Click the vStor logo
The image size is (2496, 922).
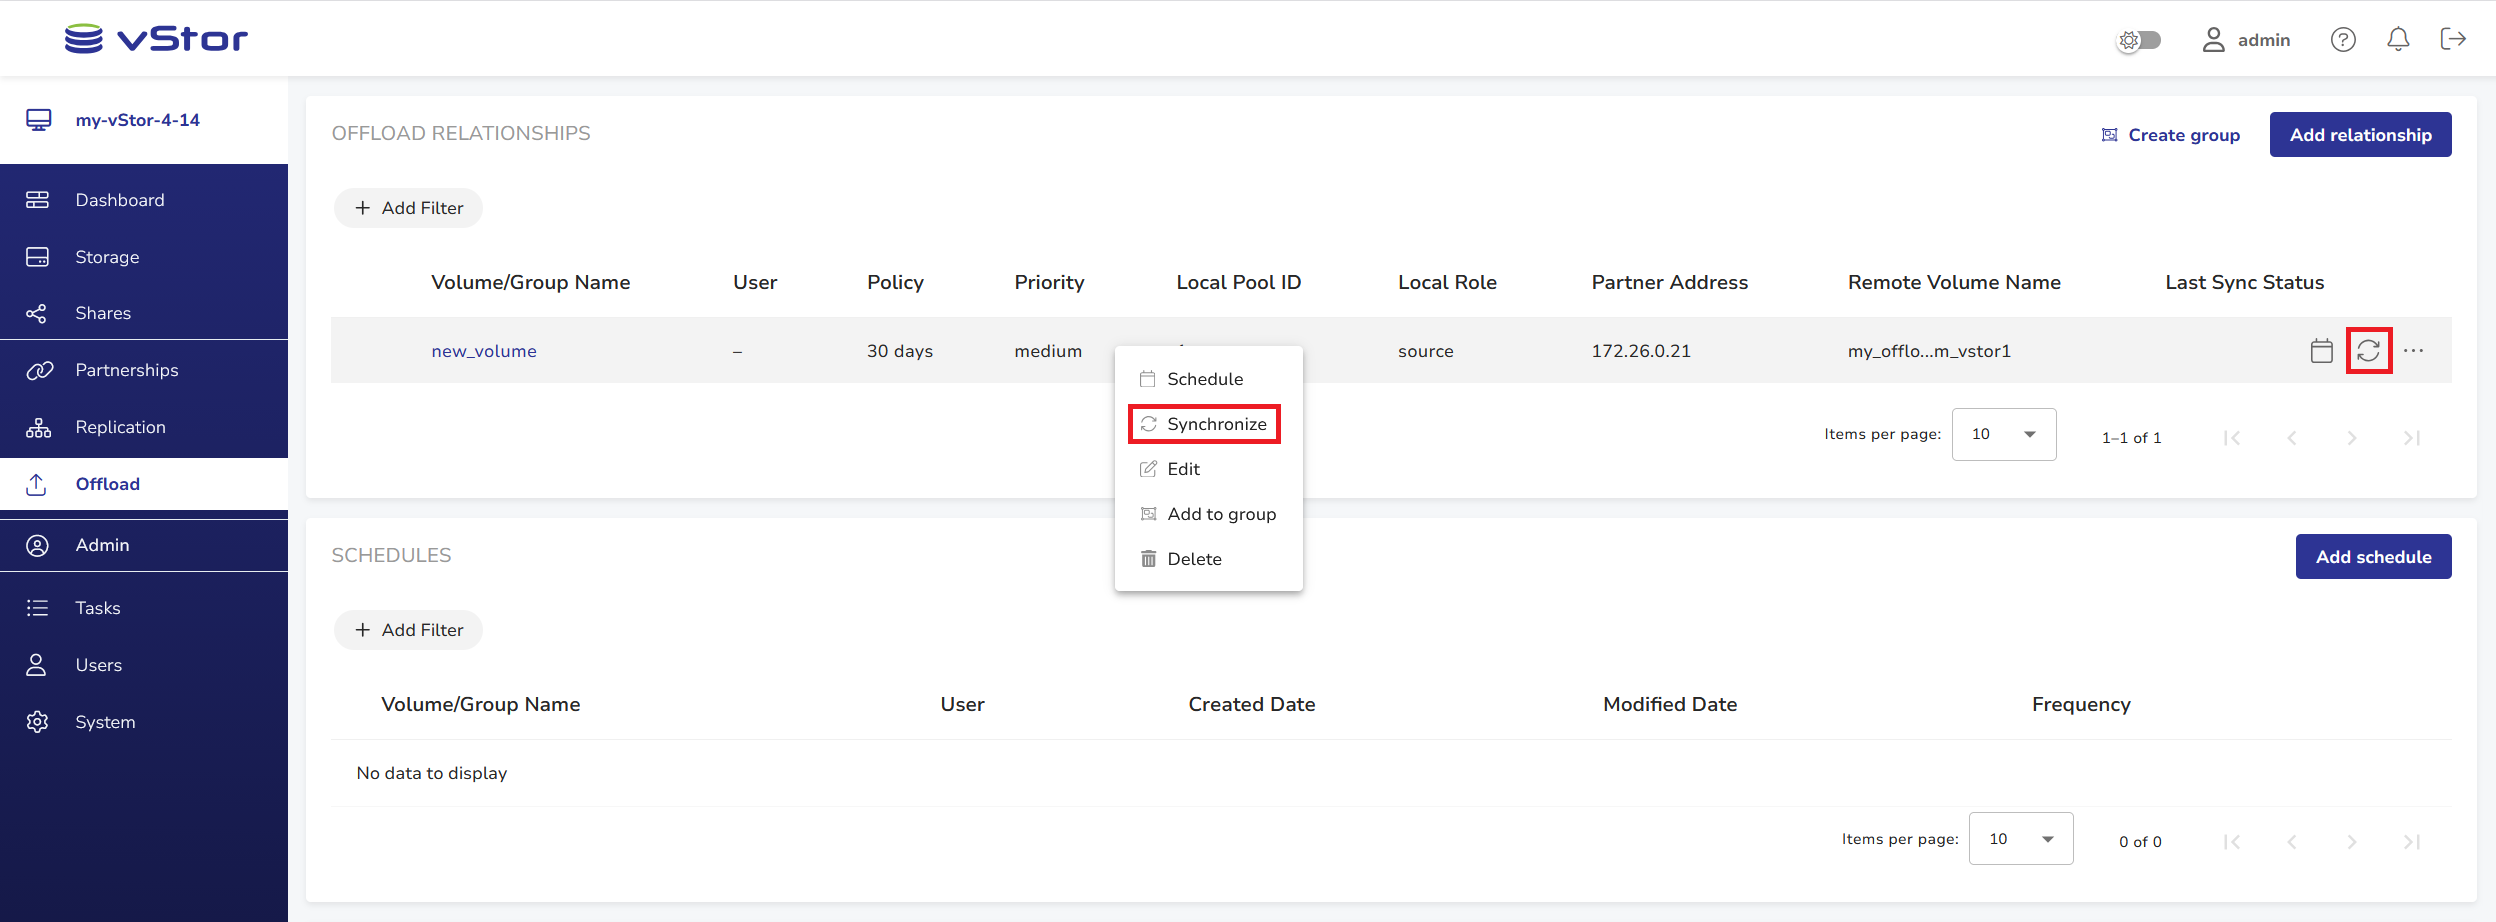point(156,39)
